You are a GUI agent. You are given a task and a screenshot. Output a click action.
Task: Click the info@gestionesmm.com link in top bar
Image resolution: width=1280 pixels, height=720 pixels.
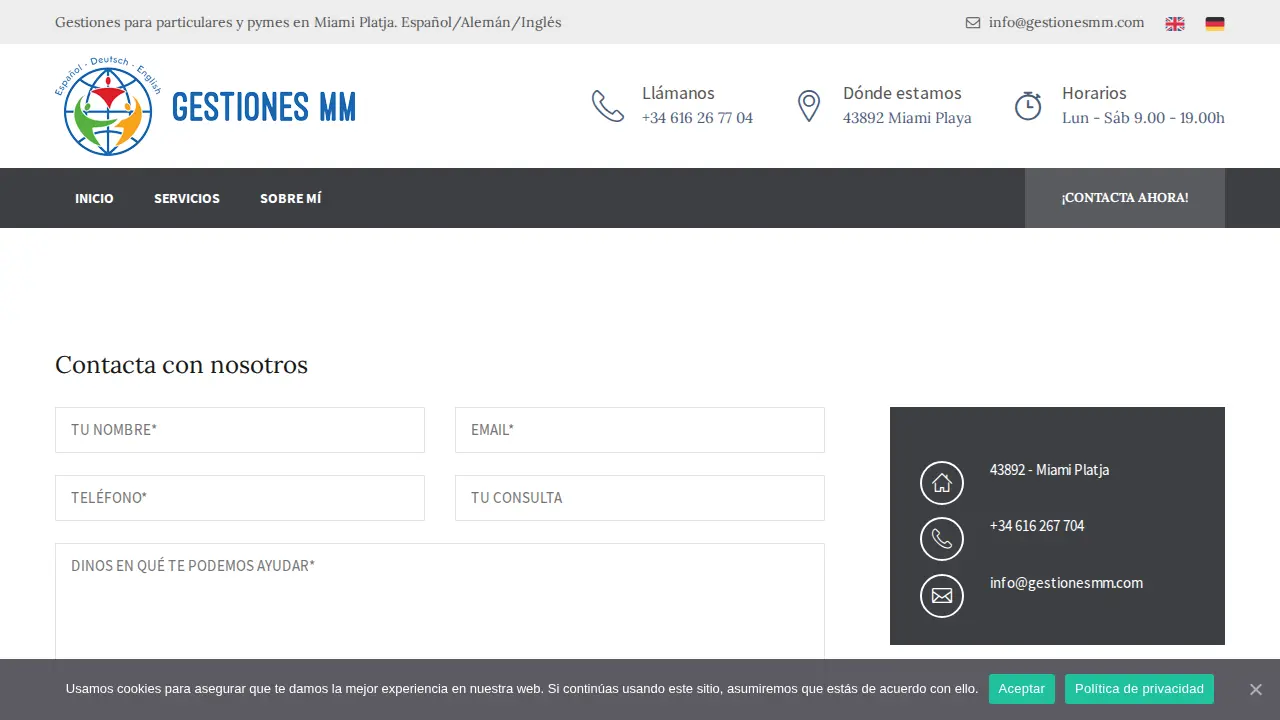tap(1067, 22)
